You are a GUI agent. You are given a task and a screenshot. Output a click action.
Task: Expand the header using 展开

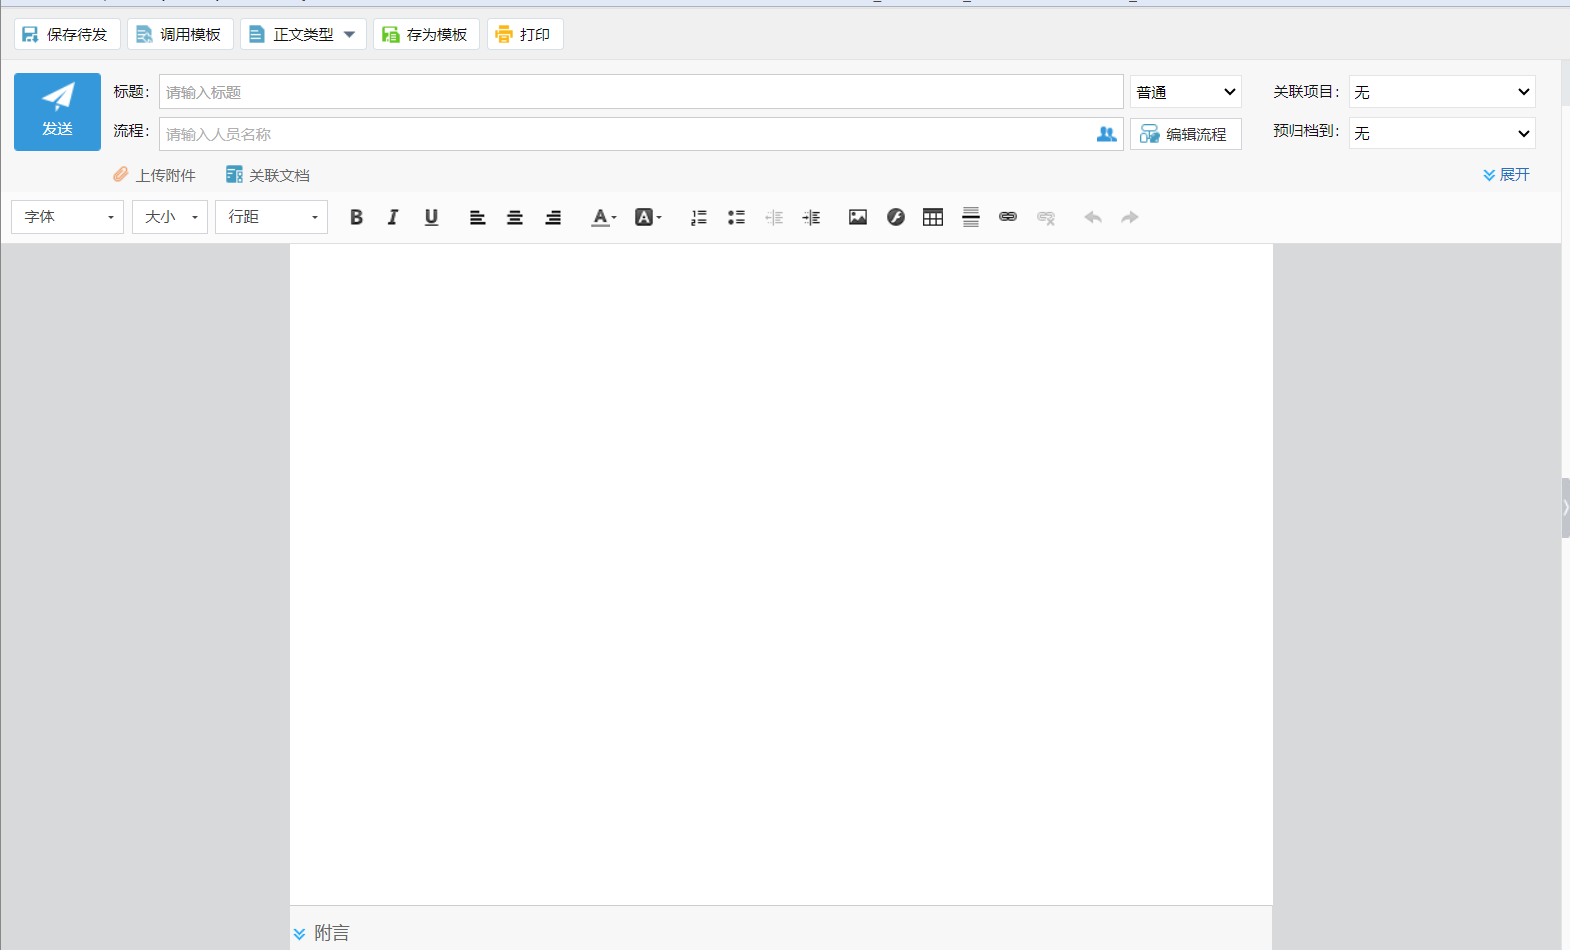(x=1507, y=174)
